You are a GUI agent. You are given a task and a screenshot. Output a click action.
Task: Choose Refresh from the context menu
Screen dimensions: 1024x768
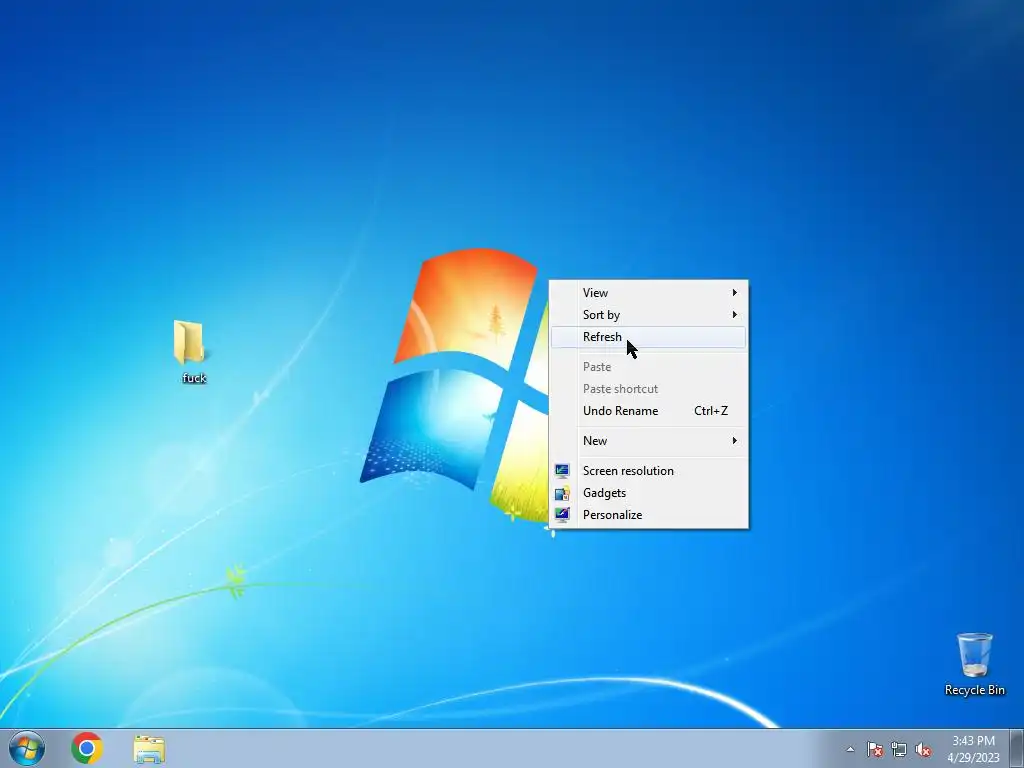click(648, 337)
